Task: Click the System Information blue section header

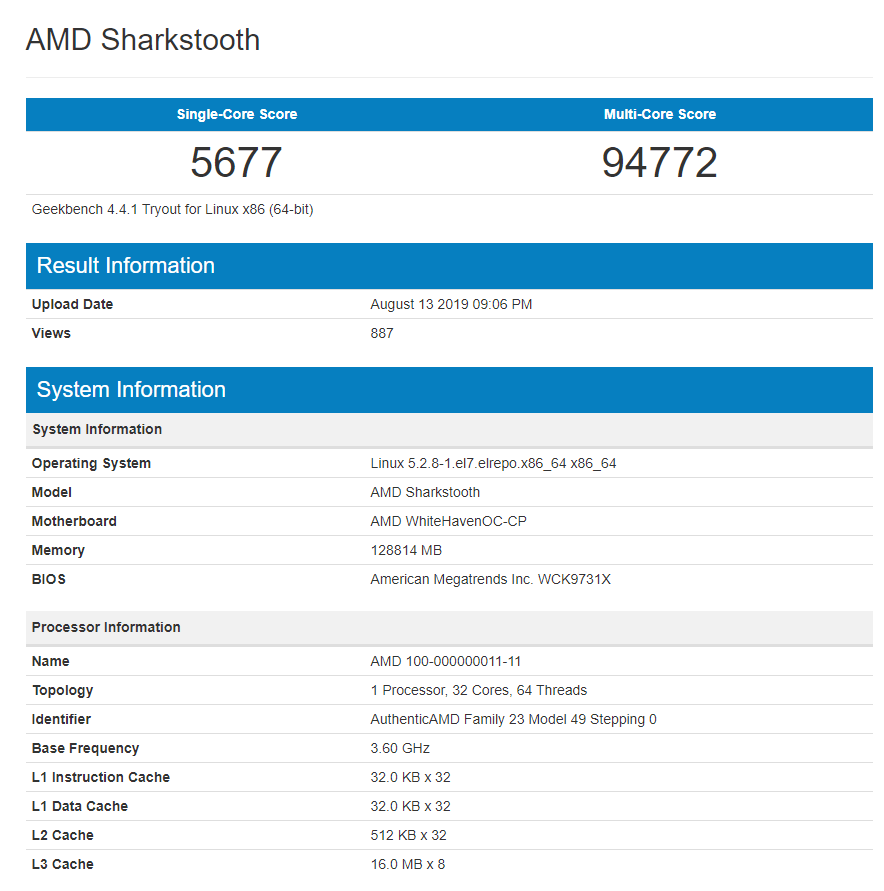Action: (x=131, y=390)
